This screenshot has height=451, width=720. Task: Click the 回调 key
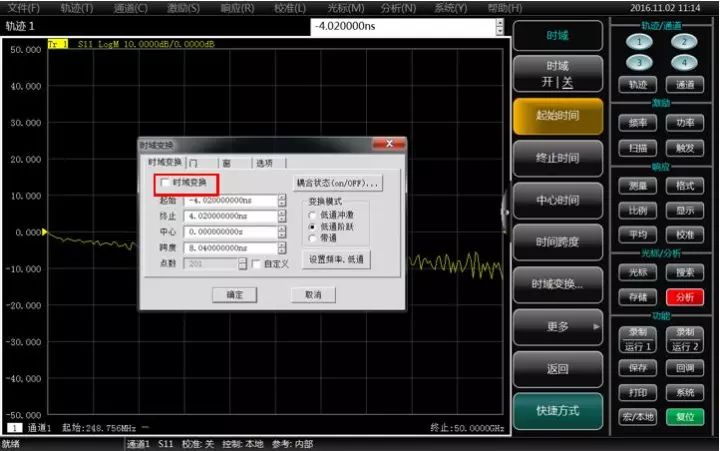click(x=685, y=368)
